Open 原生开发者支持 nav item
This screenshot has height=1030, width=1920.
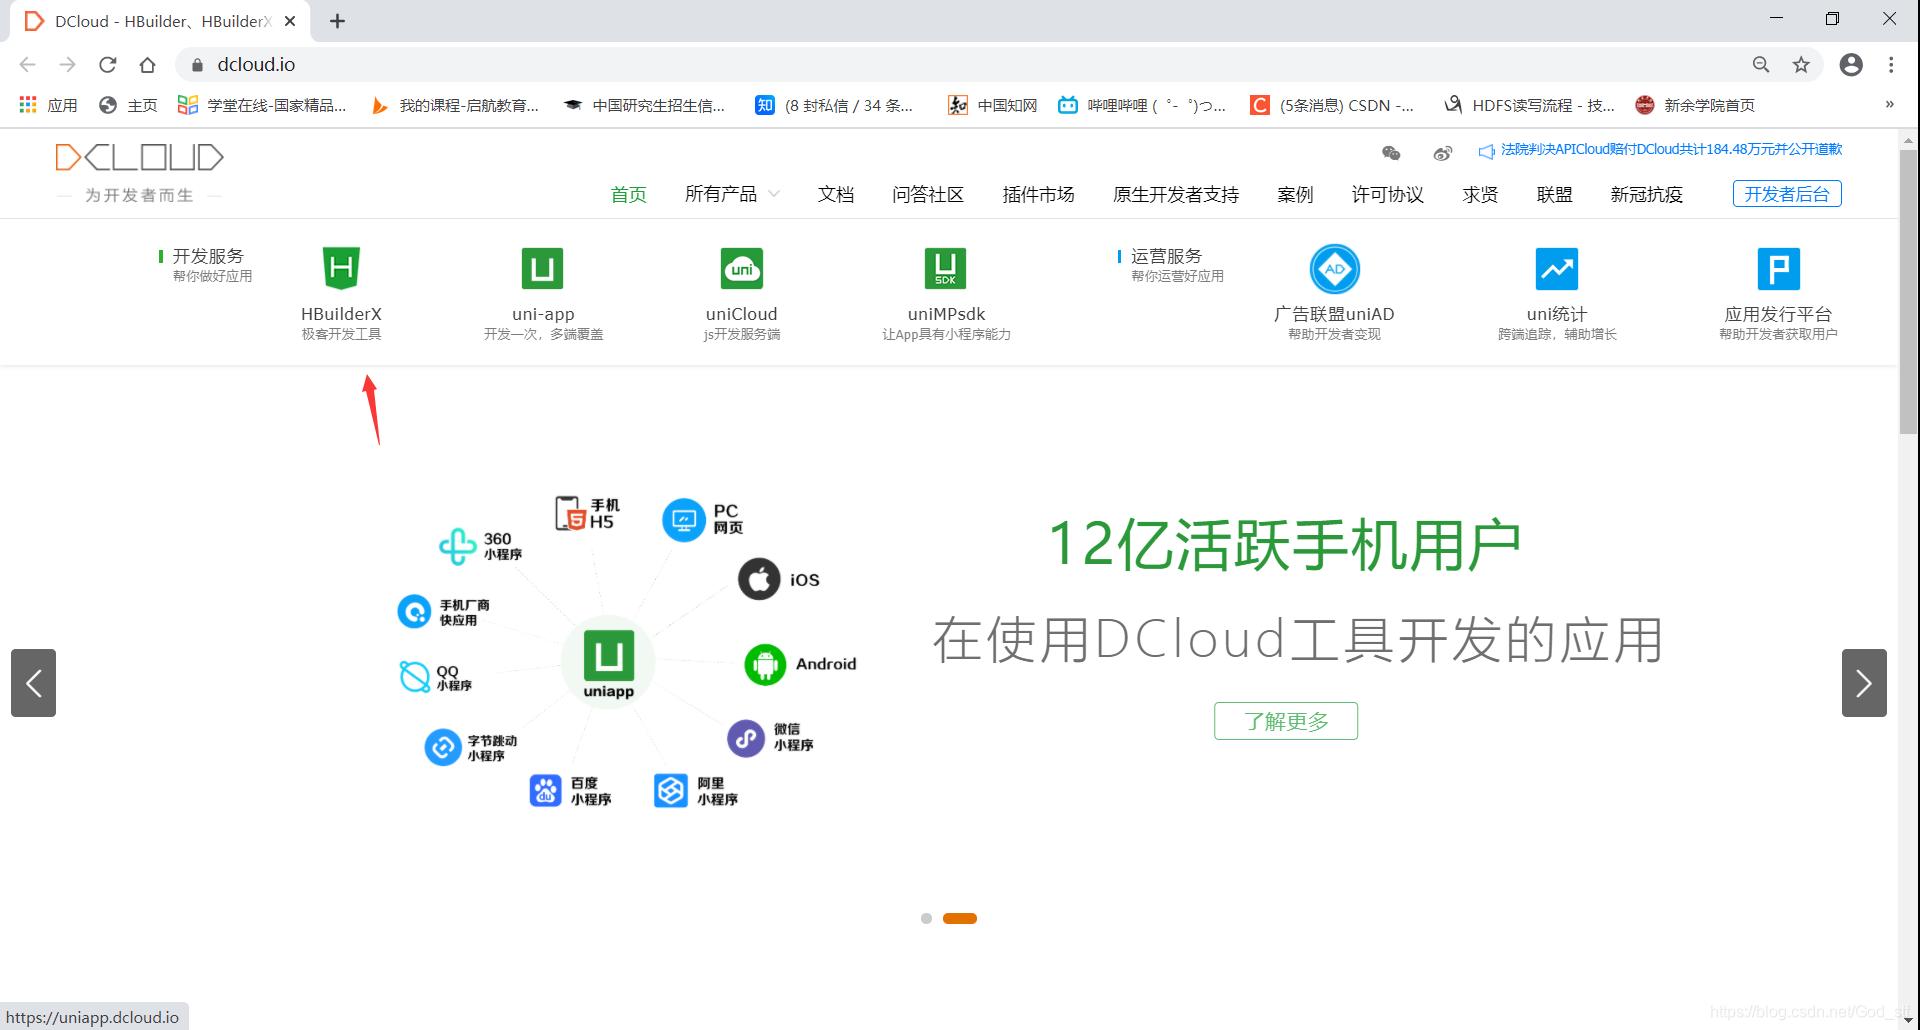point(1176,194)
